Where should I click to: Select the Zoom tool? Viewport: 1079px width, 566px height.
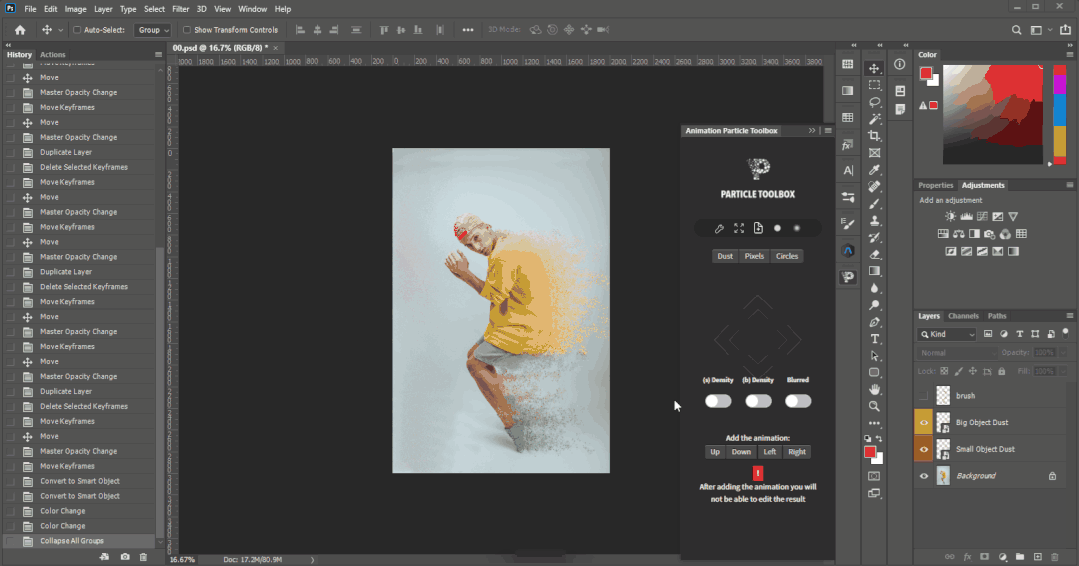(875, 407)
